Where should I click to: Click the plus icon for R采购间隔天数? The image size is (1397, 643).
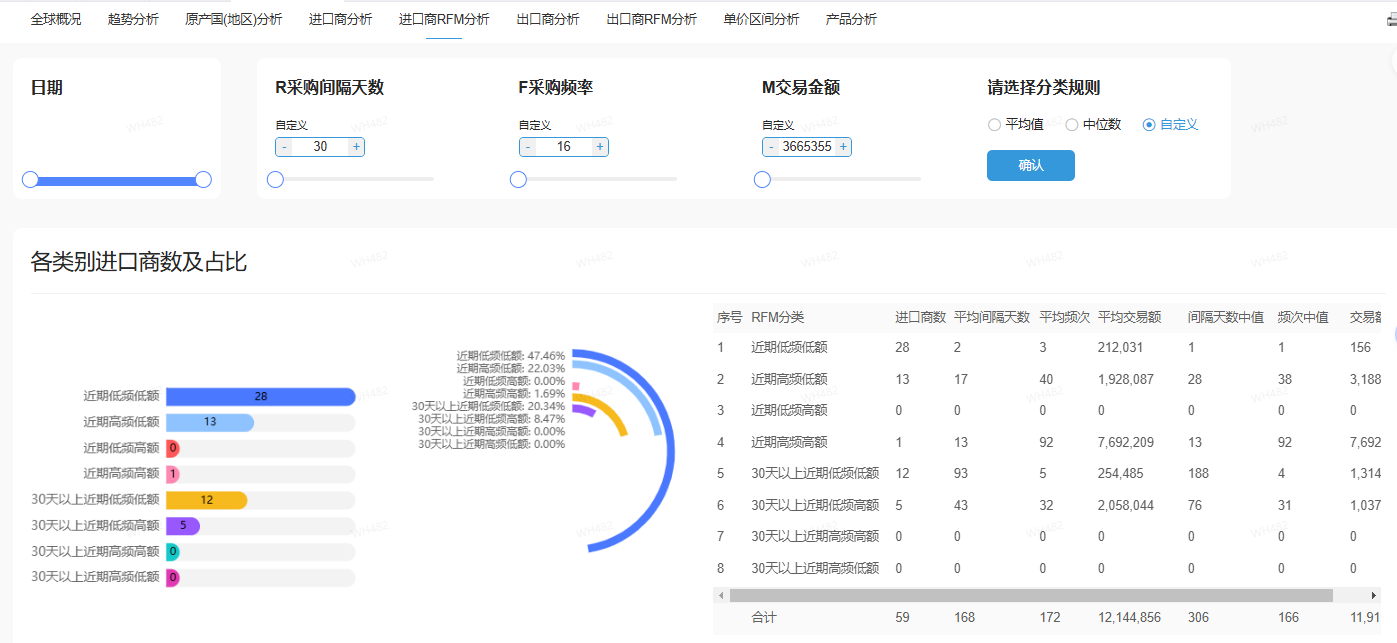coord(357,147)
